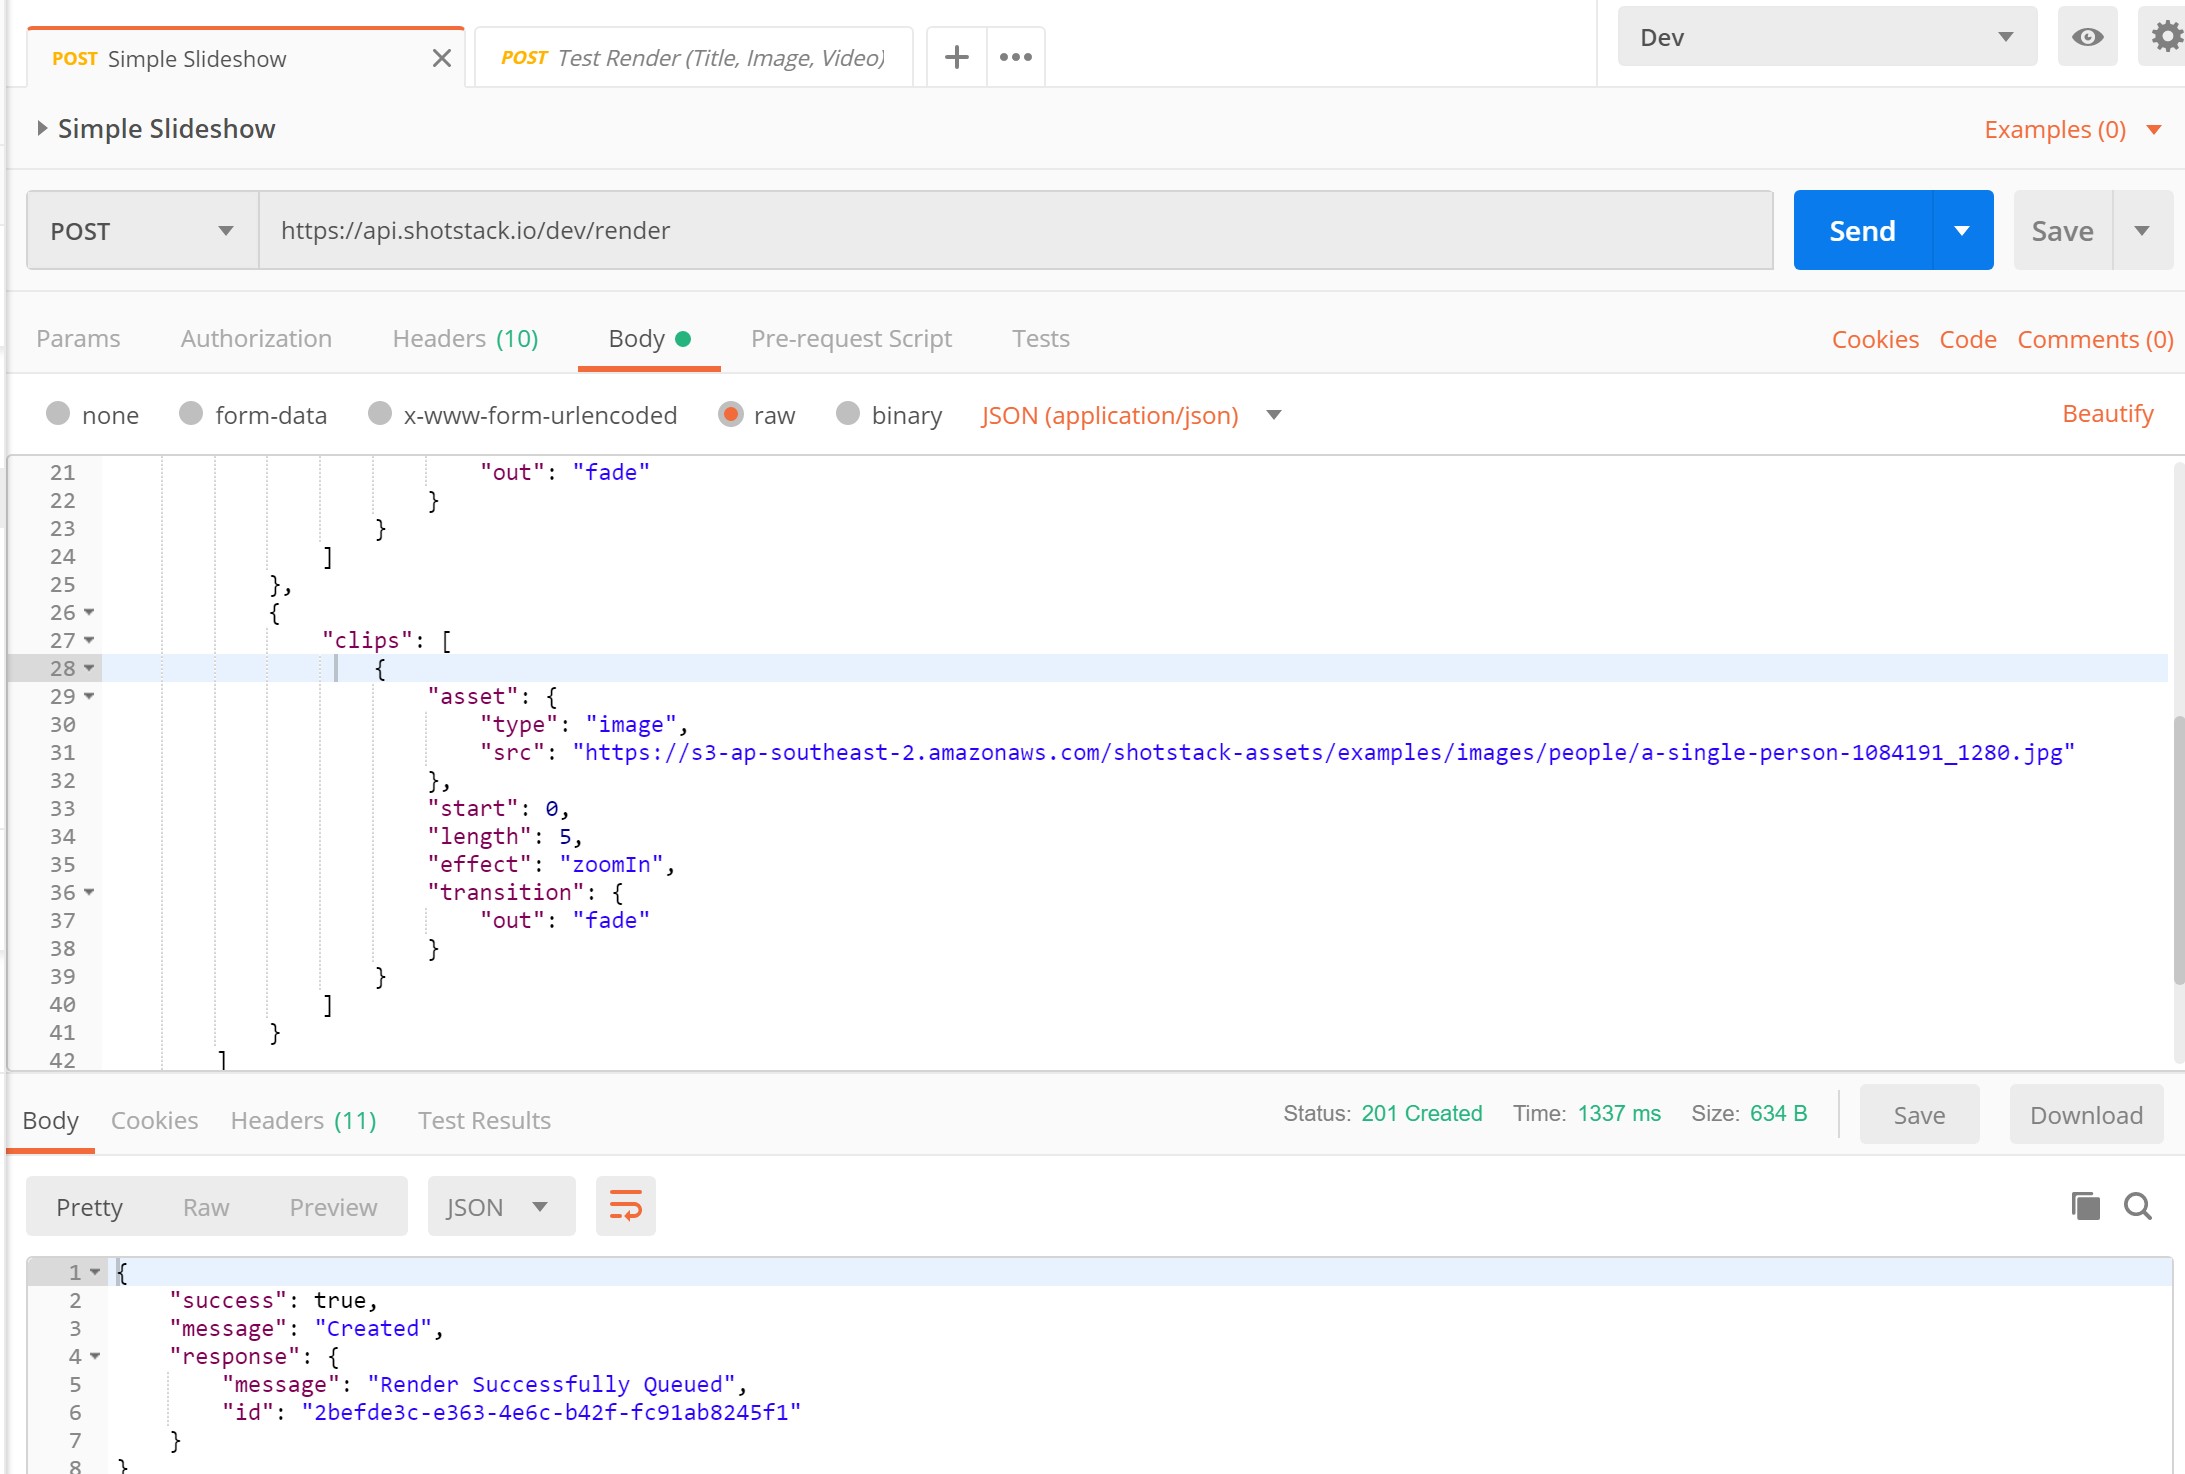This screenshot has width=2185, height=1474.
Task: Close the Simple Slideshow tab
Action: (441, 59)
